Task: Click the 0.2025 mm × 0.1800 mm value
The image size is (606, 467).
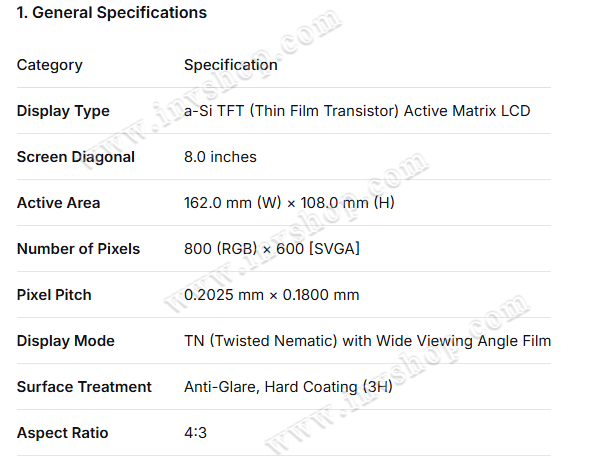Action: pyautogui.click(x=272, y=295)
